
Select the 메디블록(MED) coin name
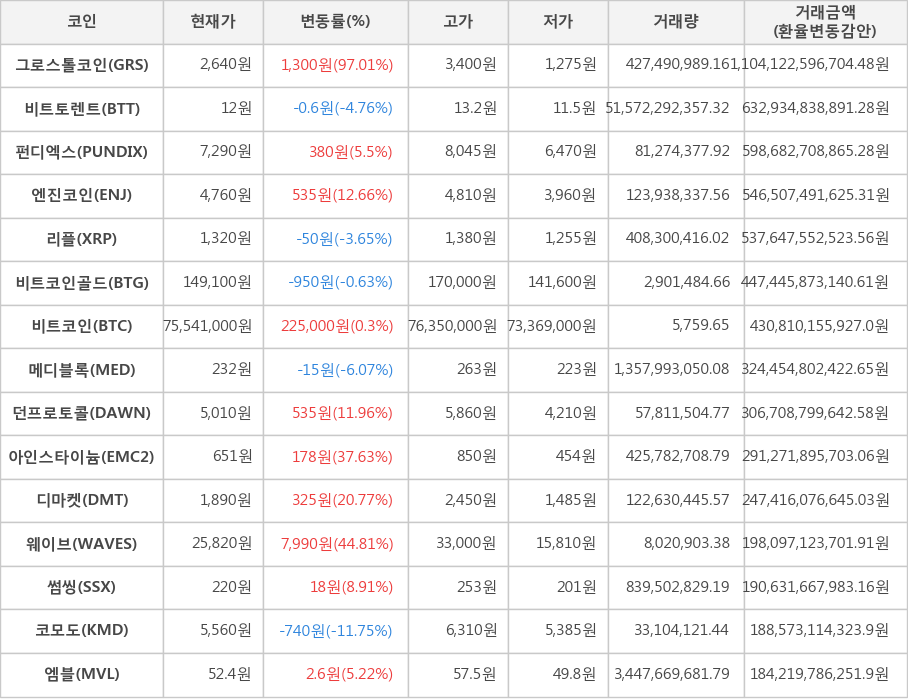(82, 370)
